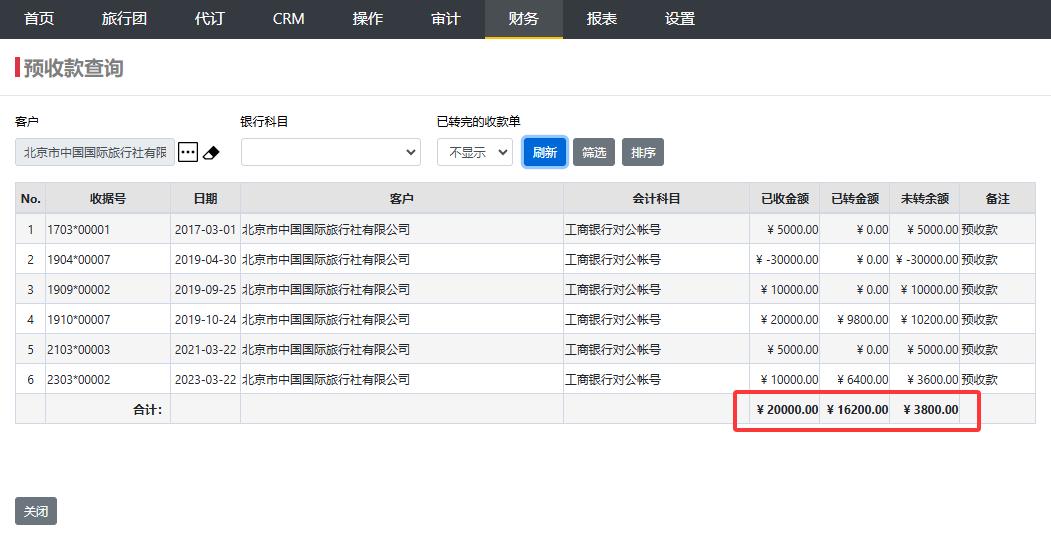This screenshot has height=535, width=1051.
Task: Select receipt number 1703*00001
Action: [78, 229]
